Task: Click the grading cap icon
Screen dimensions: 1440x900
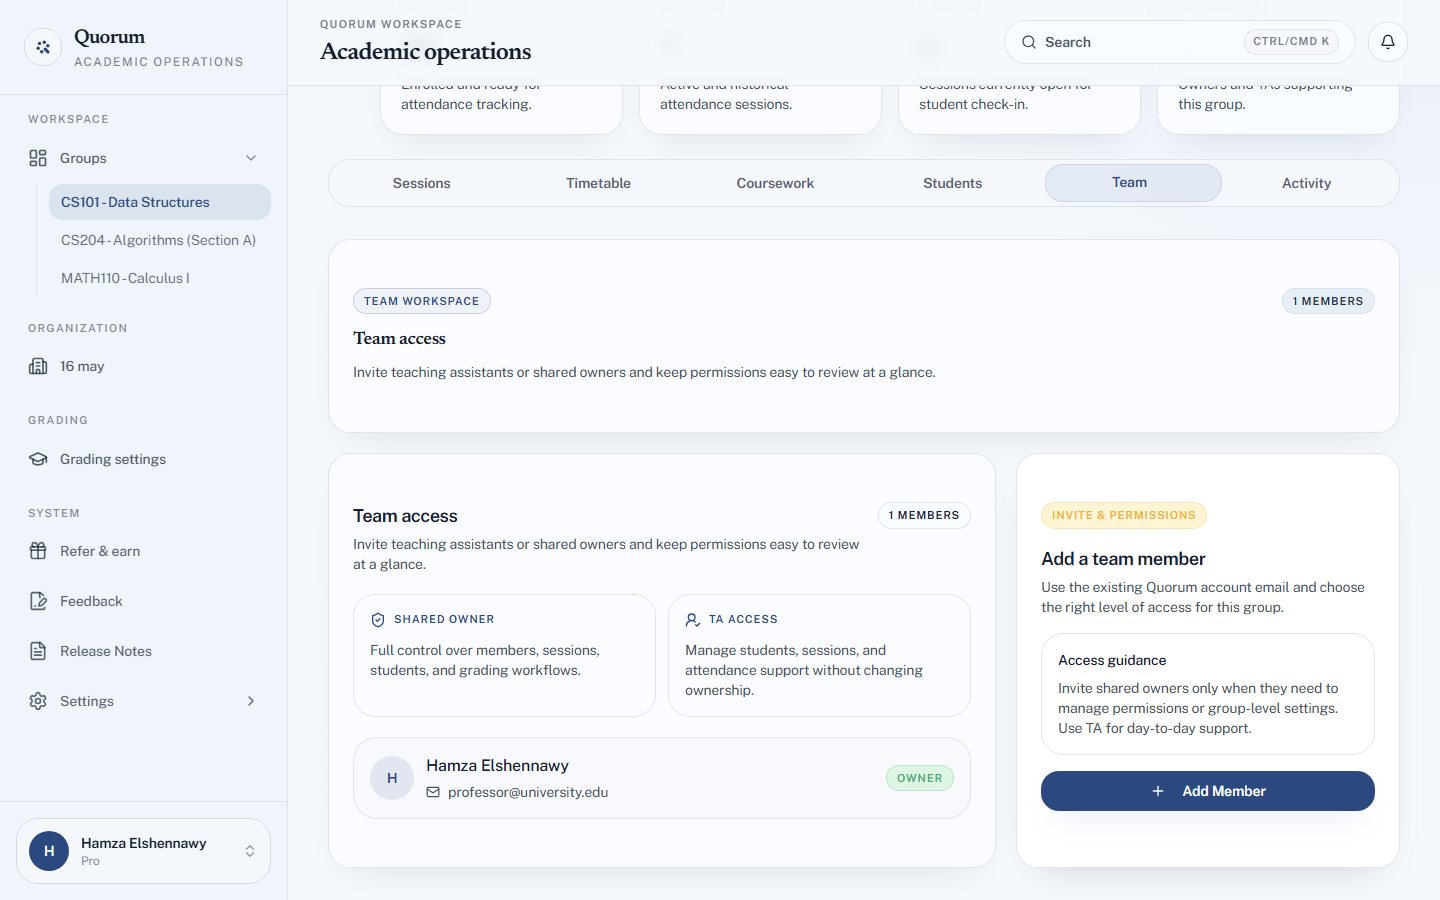Action: (x=38, y=459)
